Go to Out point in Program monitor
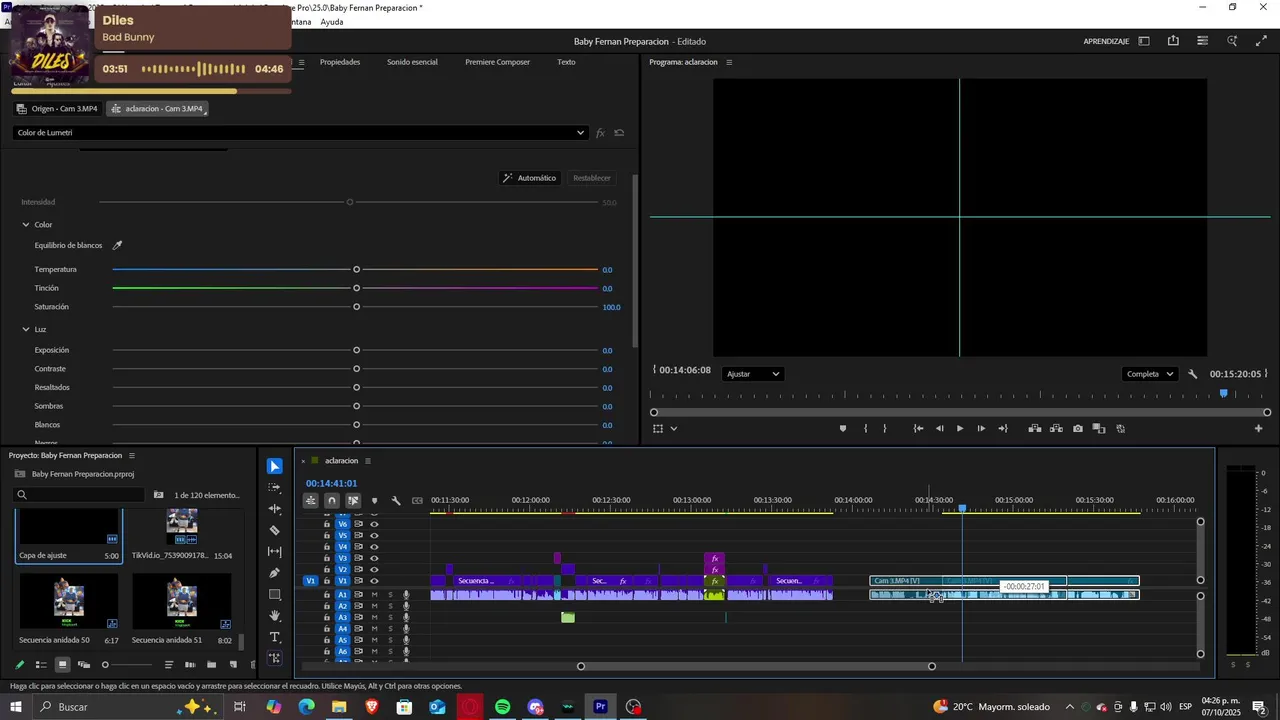Image resolution: width=1280 pixels, height=720 pixels. (1003, 429)
